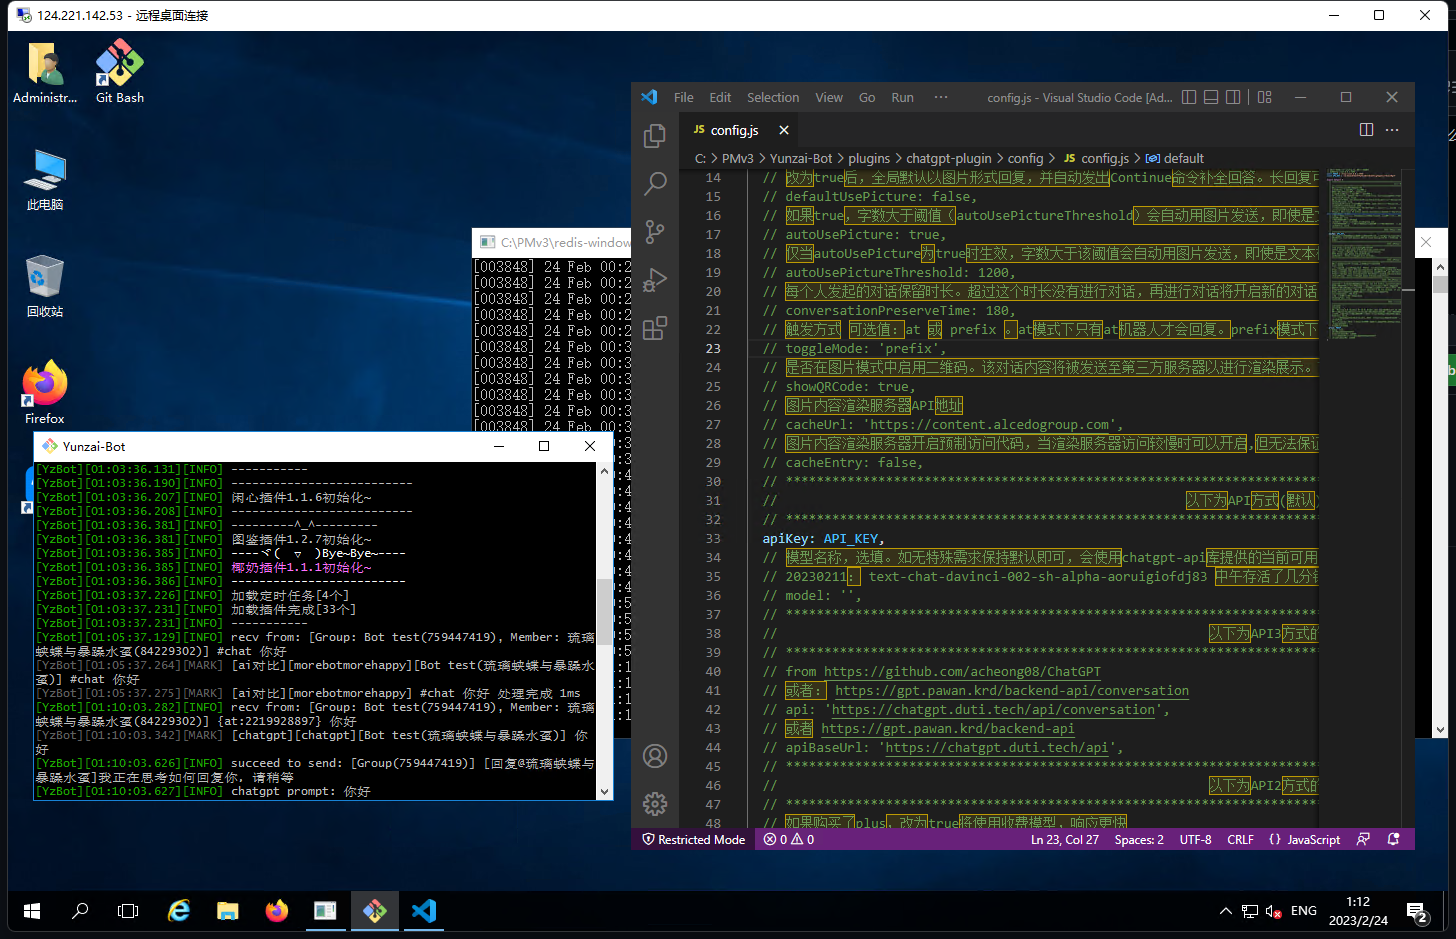
Task: Open the notifications bell in VS Code status bar
Action: pyautogui.click(x=1394, y=840)
